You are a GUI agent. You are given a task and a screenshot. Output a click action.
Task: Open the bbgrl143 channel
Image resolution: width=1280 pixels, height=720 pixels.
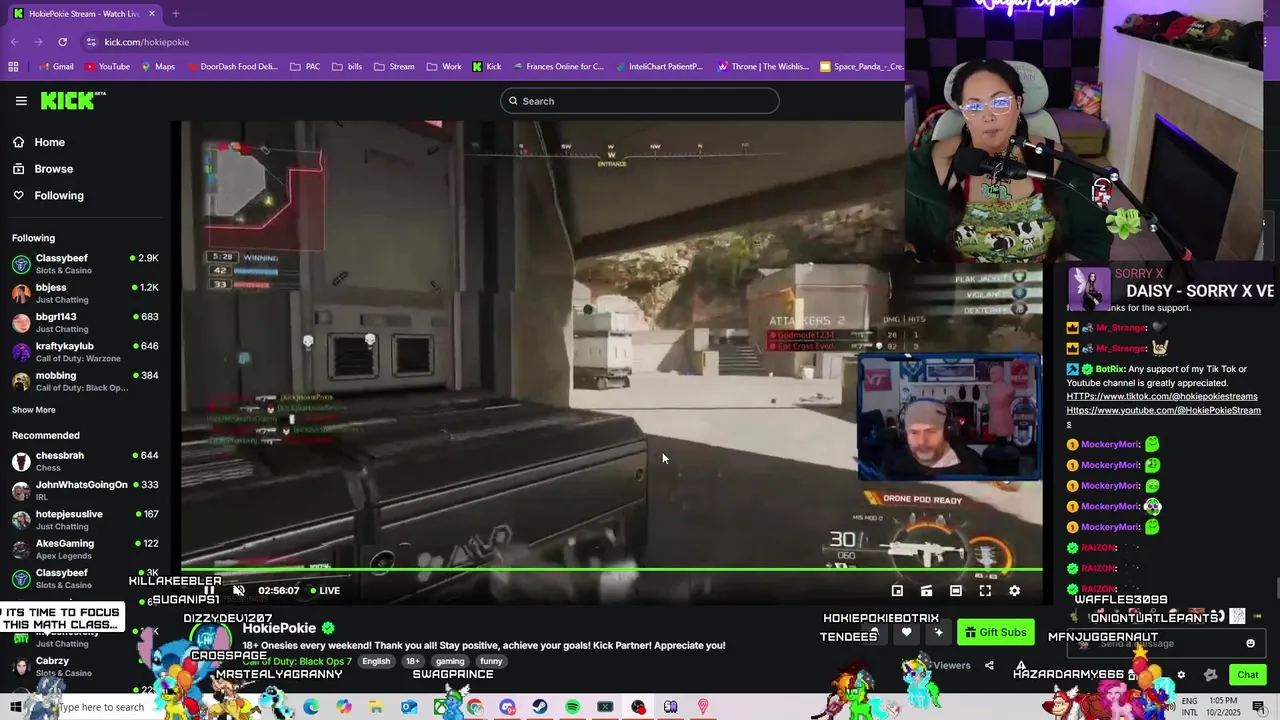coord(85,322)
